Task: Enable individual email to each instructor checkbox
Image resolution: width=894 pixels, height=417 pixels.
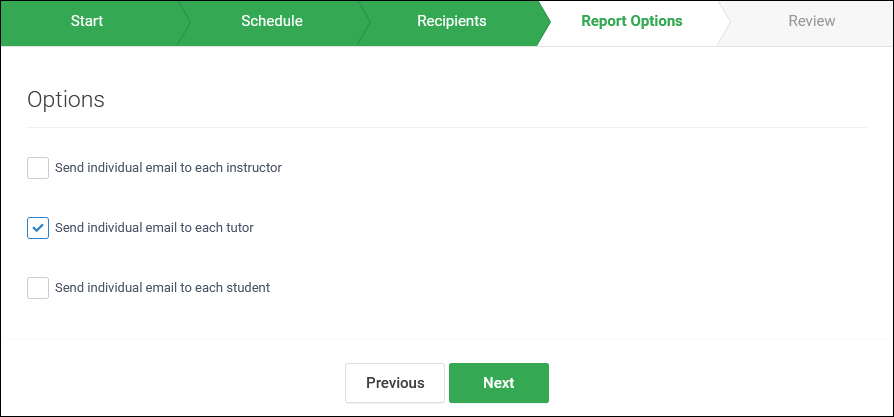Action: coord(38,168)
